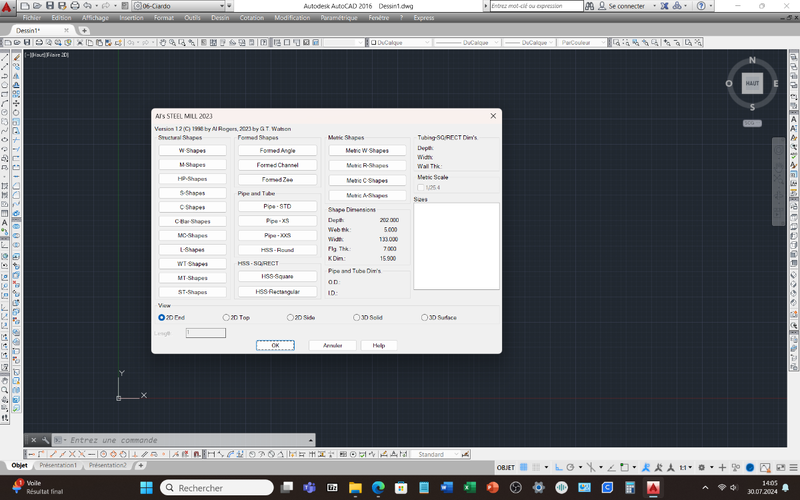The image size is (800, 500).
Task: Click the Formed Angle button
Action: (277, 151)
